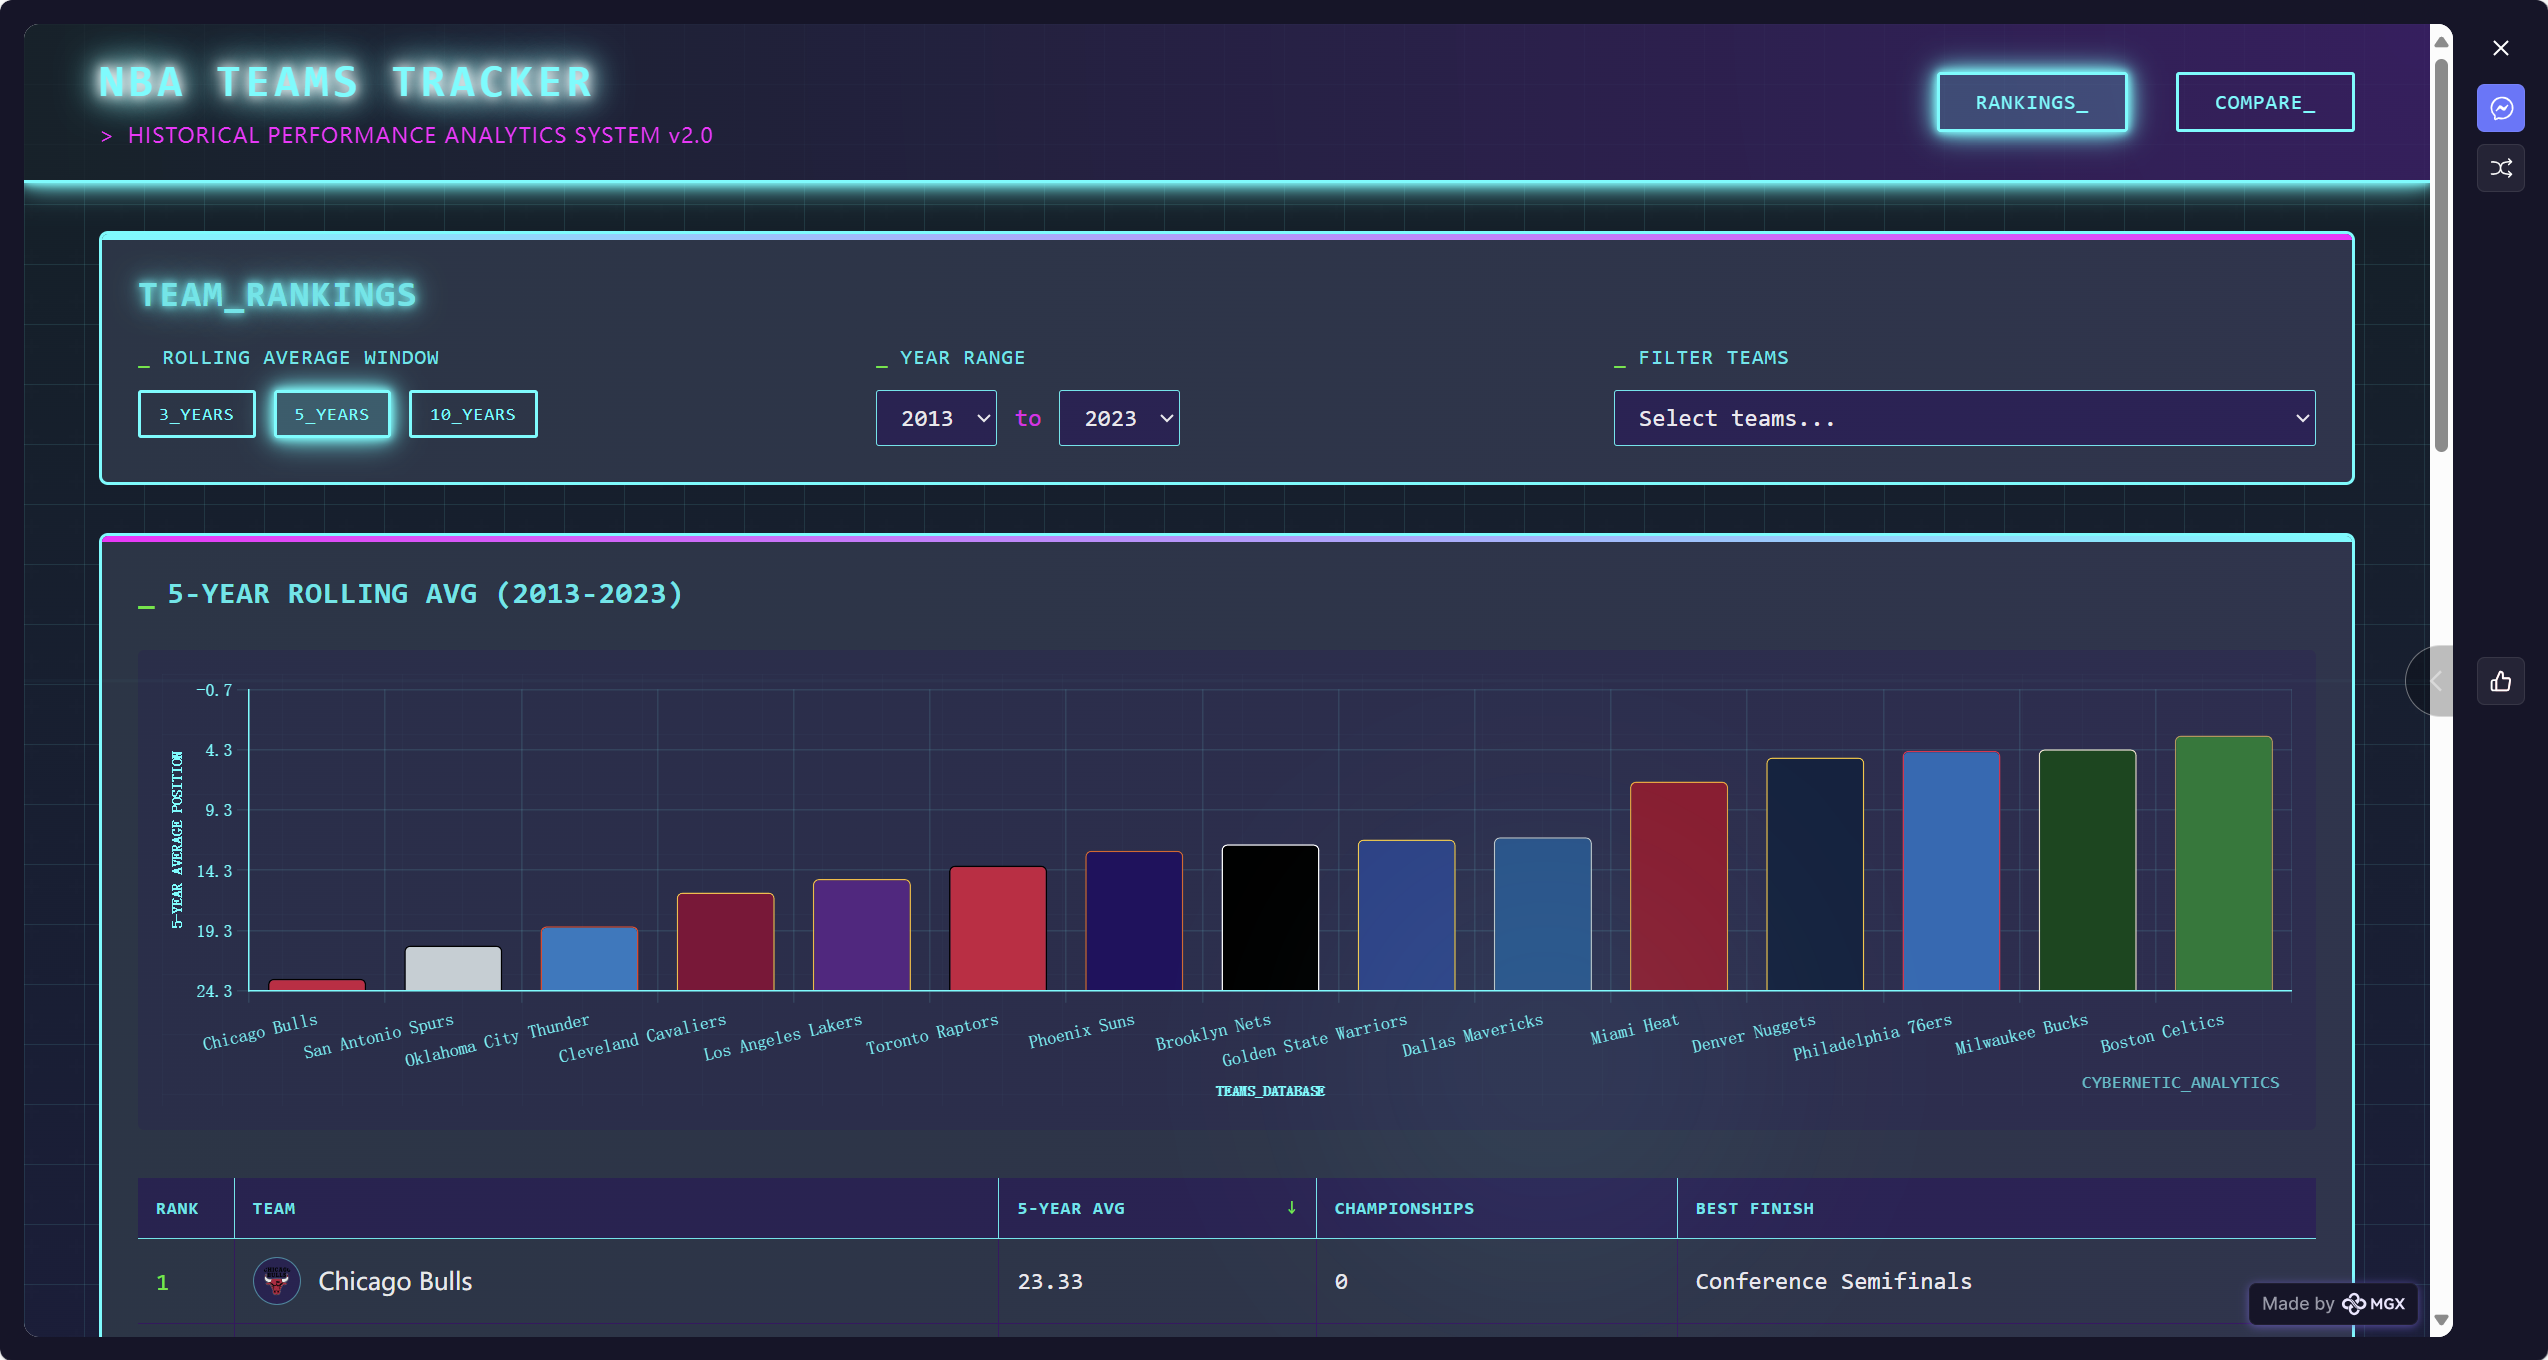Click the scrollbar up arrow
Image resolution: width=2548 pixels, height=1360 pixels.
pos(2441,41)
